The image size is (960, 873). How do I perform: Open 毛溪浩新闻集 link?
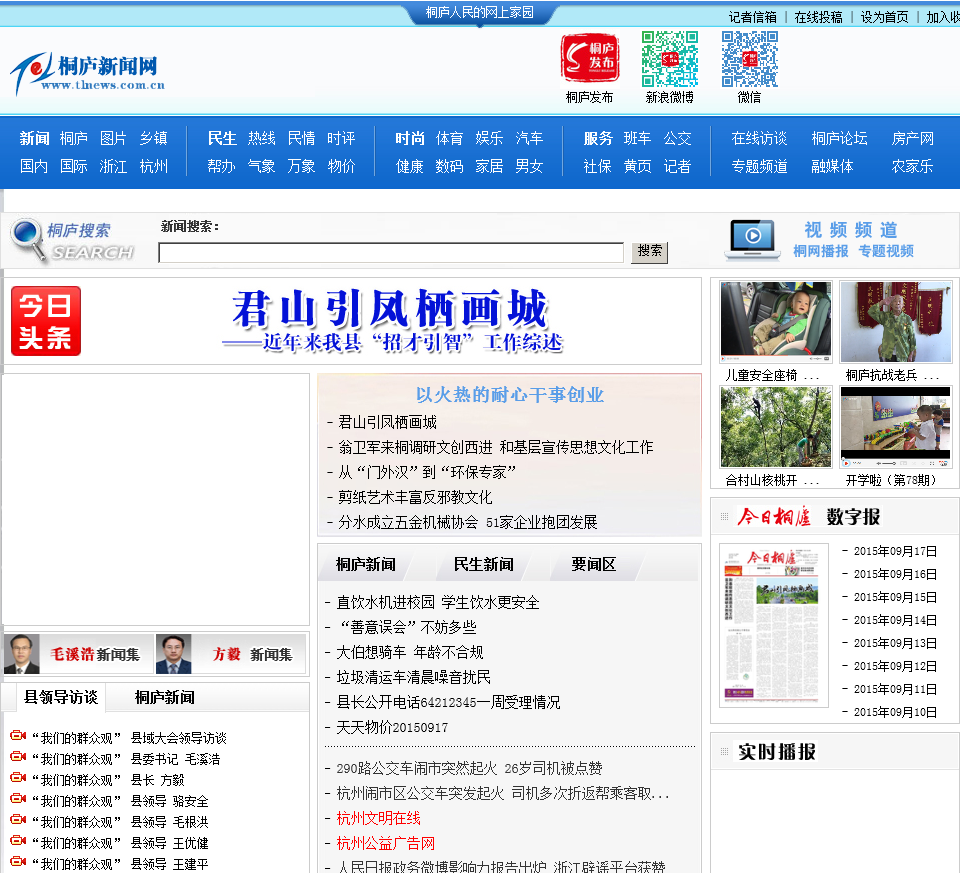(x=95, y=654)
